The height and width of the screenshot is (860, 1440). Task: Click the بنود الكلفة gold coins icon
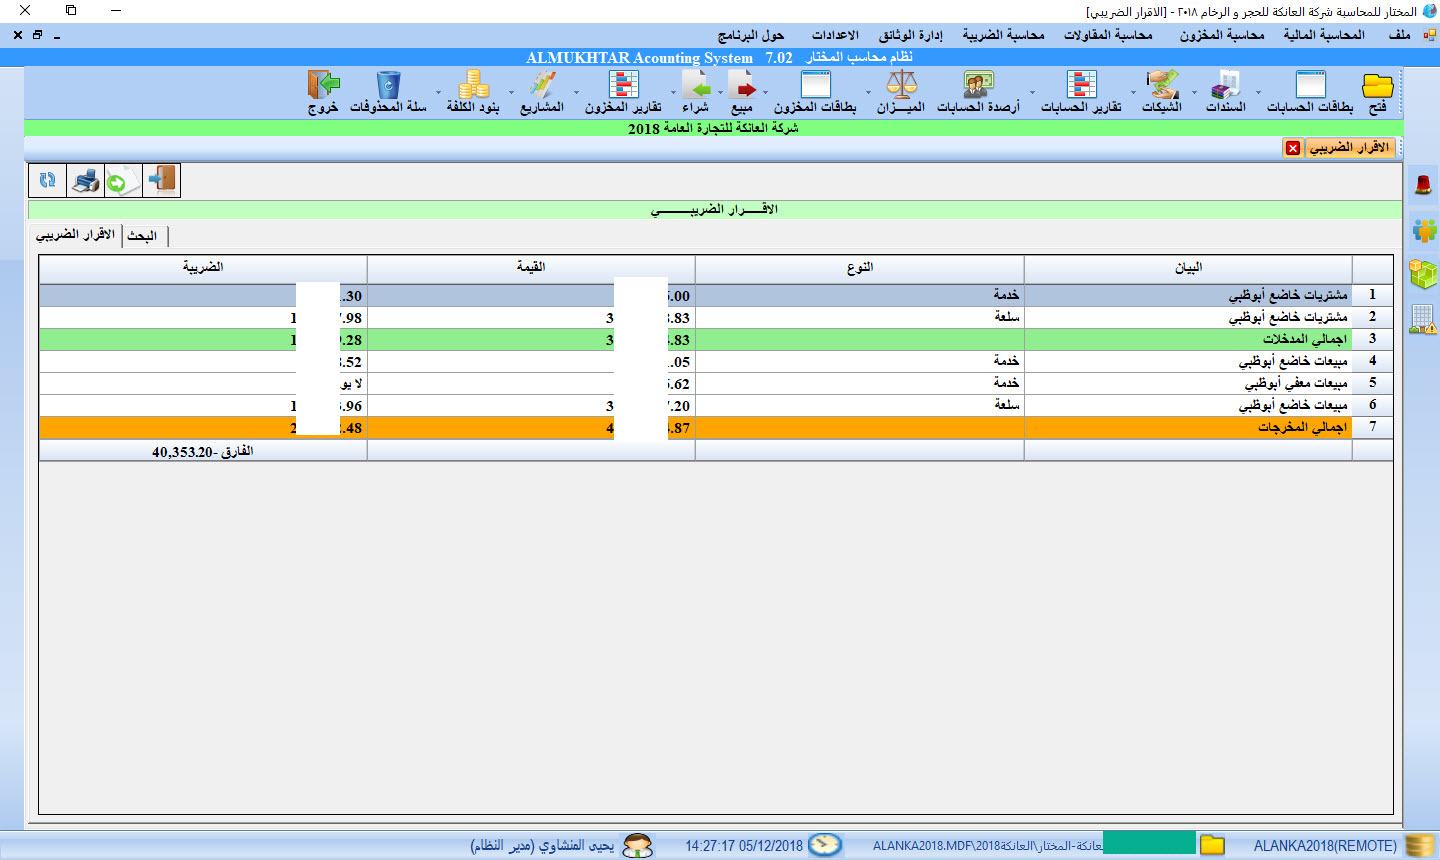coord(473,92)
